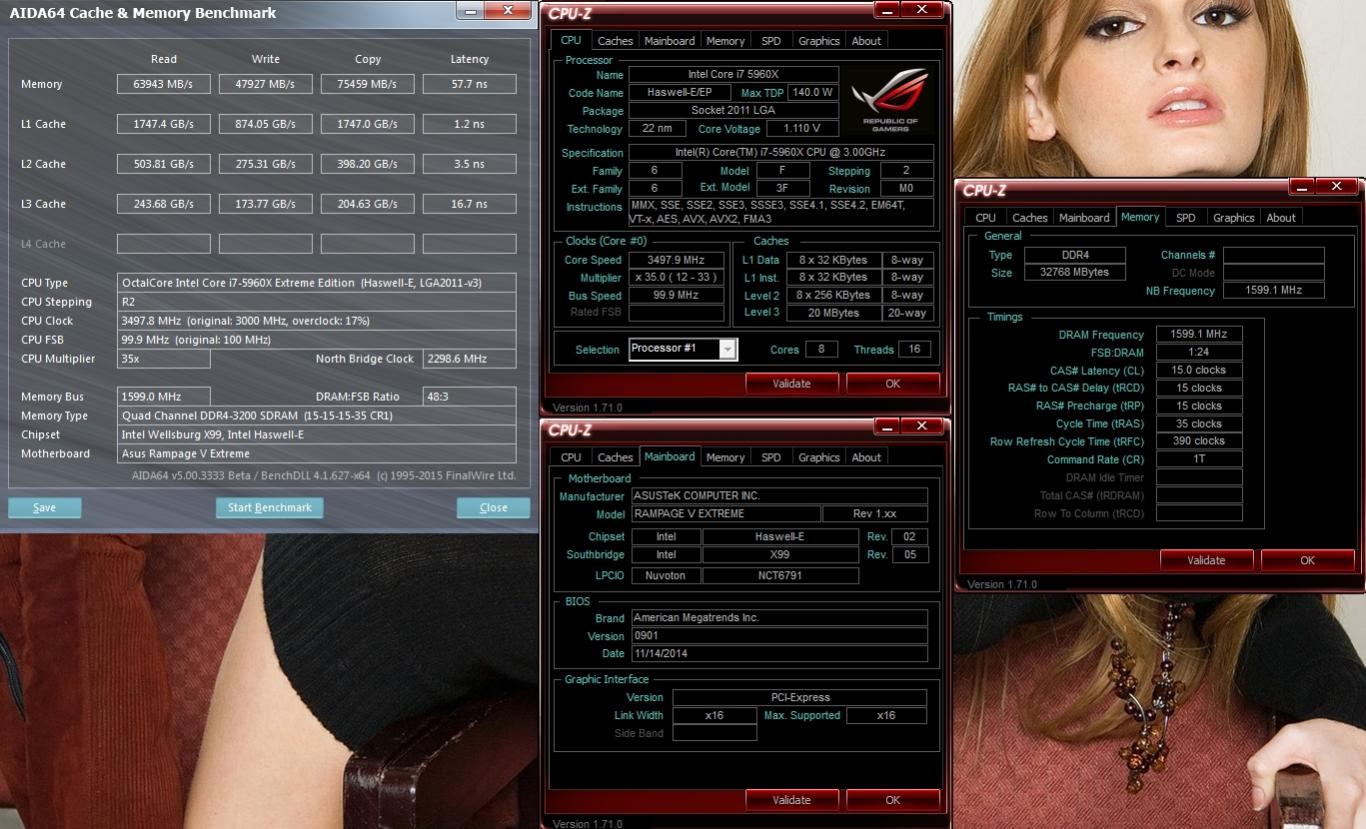1366x829 pixels.
Task: Open Mainboard tab in right CPU-Z window
Action: tap(1084, 217)
